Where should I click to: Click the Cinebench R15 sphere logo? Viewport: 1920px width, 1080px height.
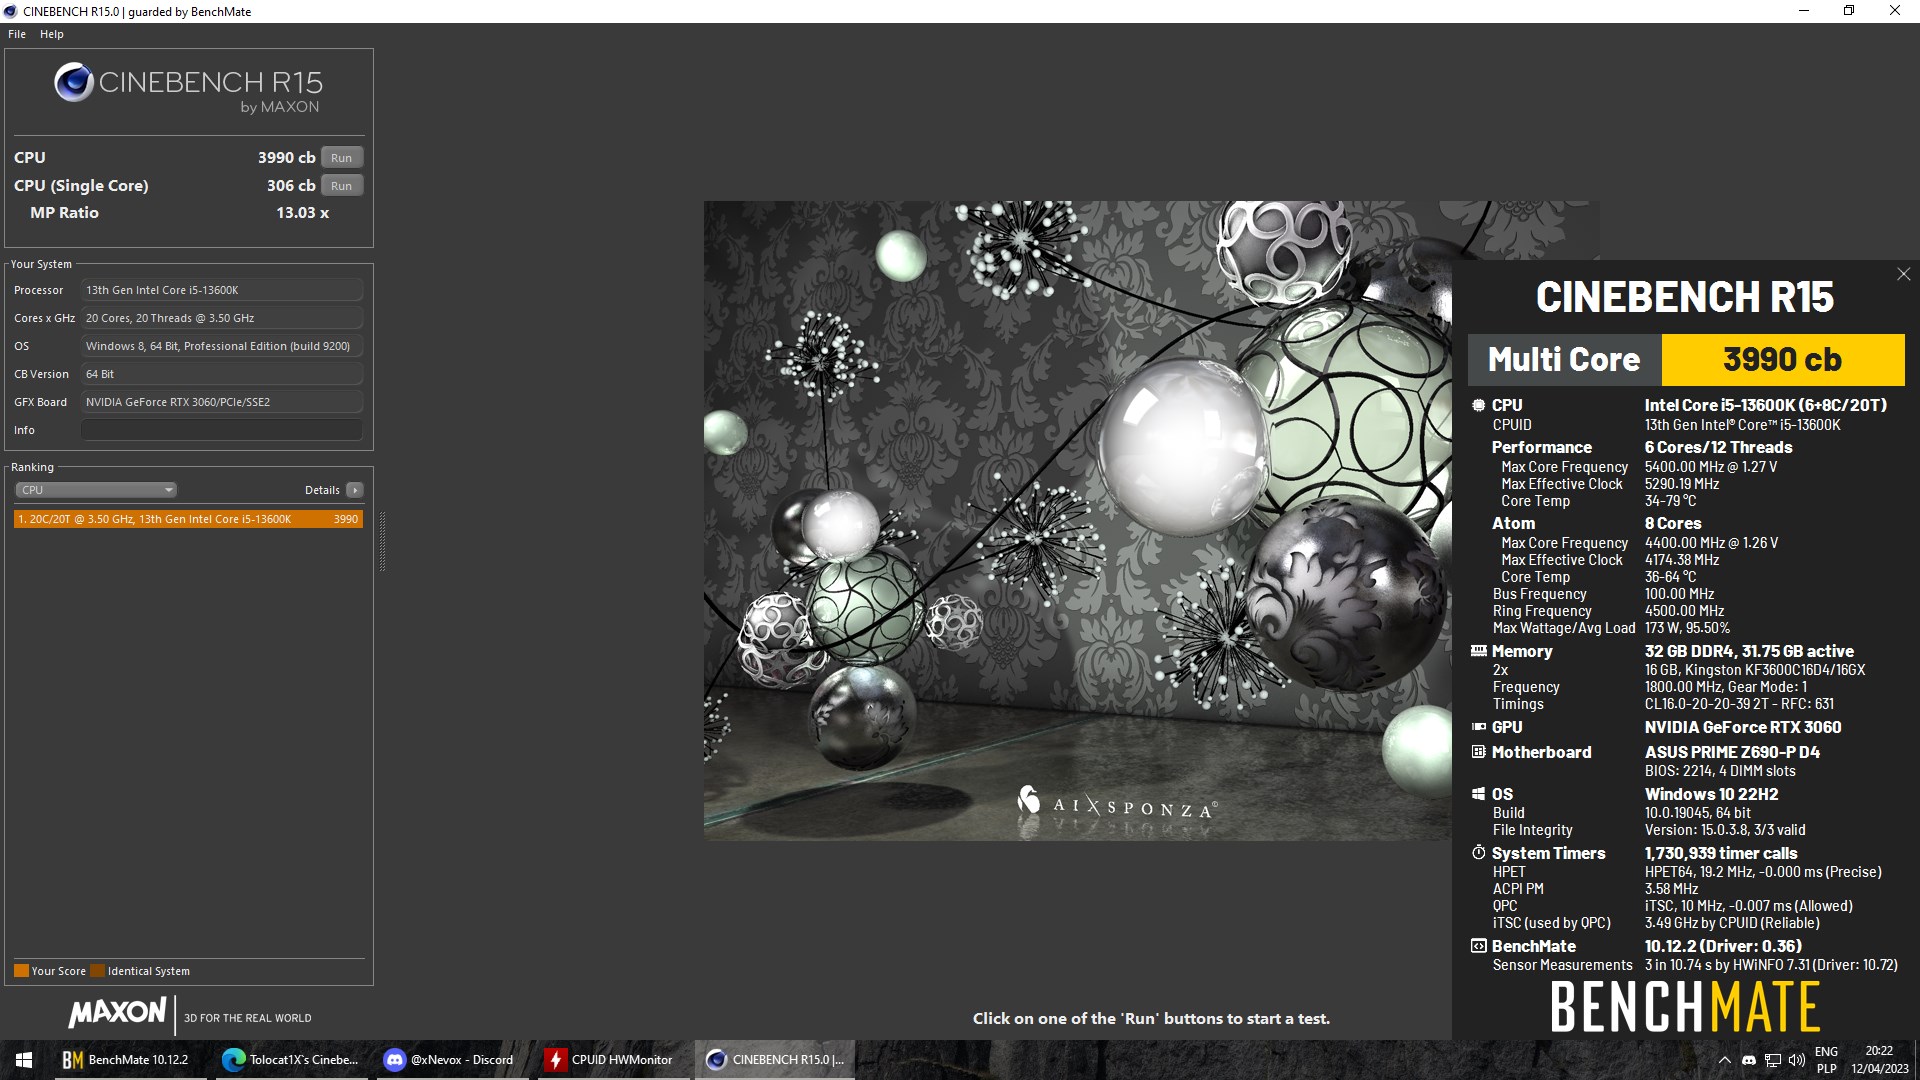coord(74,83)
